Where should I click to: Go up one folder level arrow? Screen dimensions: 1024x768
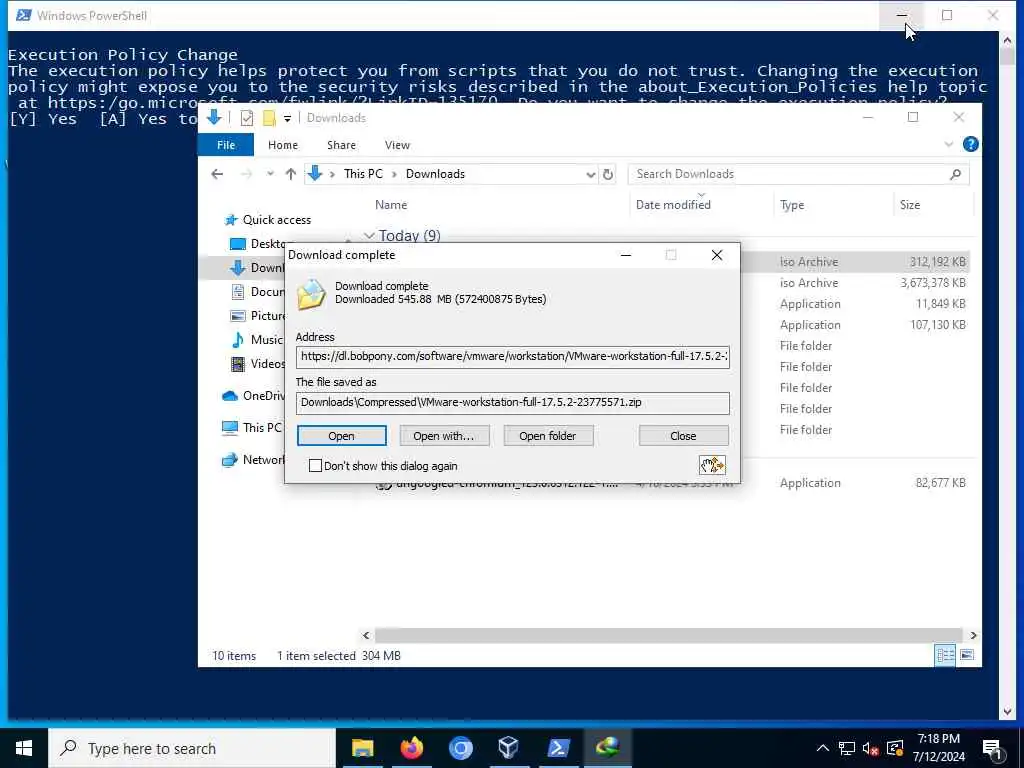(x=291, y=174)
